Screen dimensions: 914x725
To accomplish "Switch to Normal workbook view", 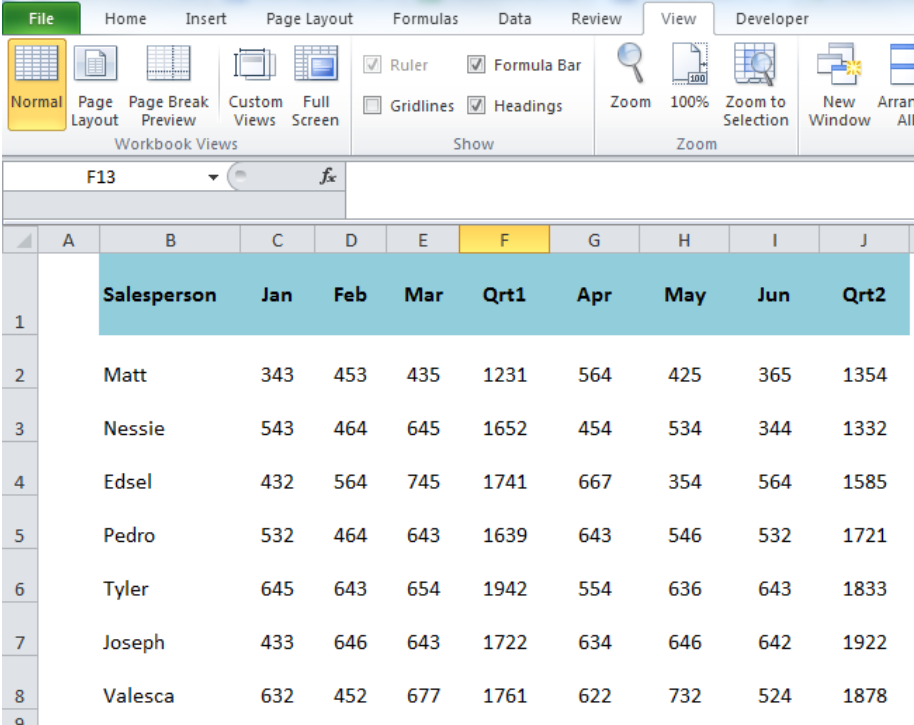I will (36, 85).
